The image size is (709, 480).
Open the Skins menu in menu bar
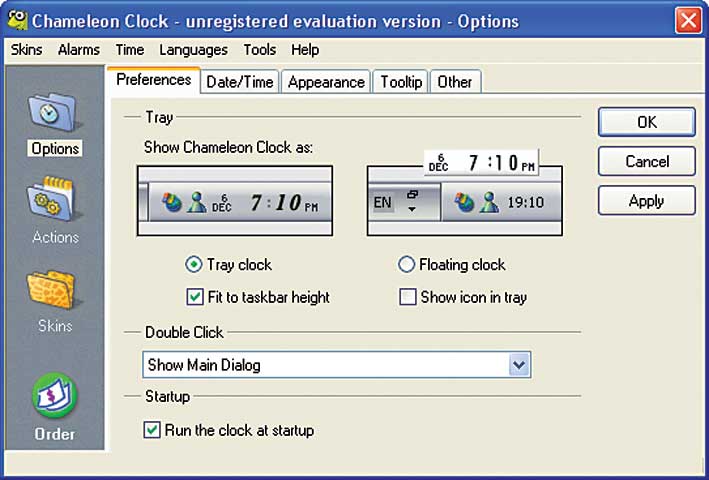tap(26, 49)
